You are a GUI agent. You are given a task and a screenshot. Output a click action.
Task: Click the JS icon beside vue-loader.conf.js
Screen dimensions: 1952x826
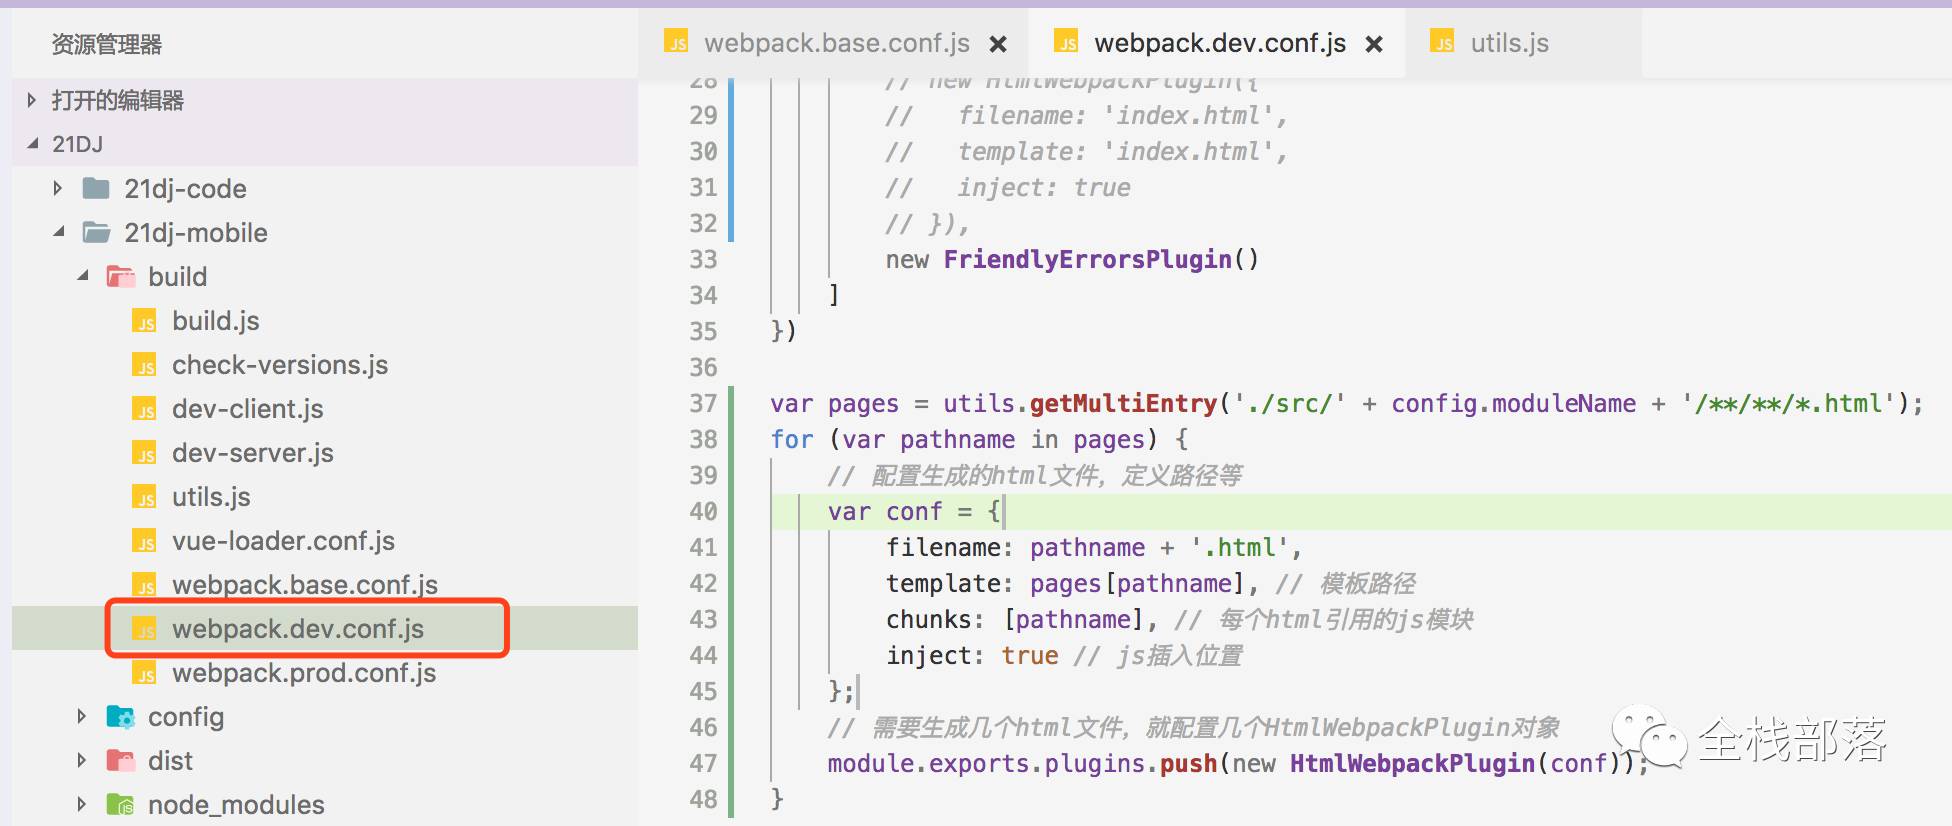click(x=145, y=541)
